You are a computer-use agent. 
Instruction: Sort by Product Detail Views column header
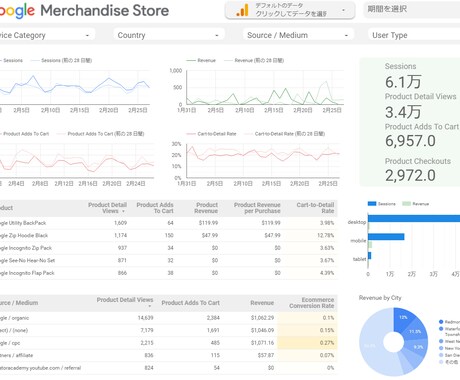tap(107, 208)
